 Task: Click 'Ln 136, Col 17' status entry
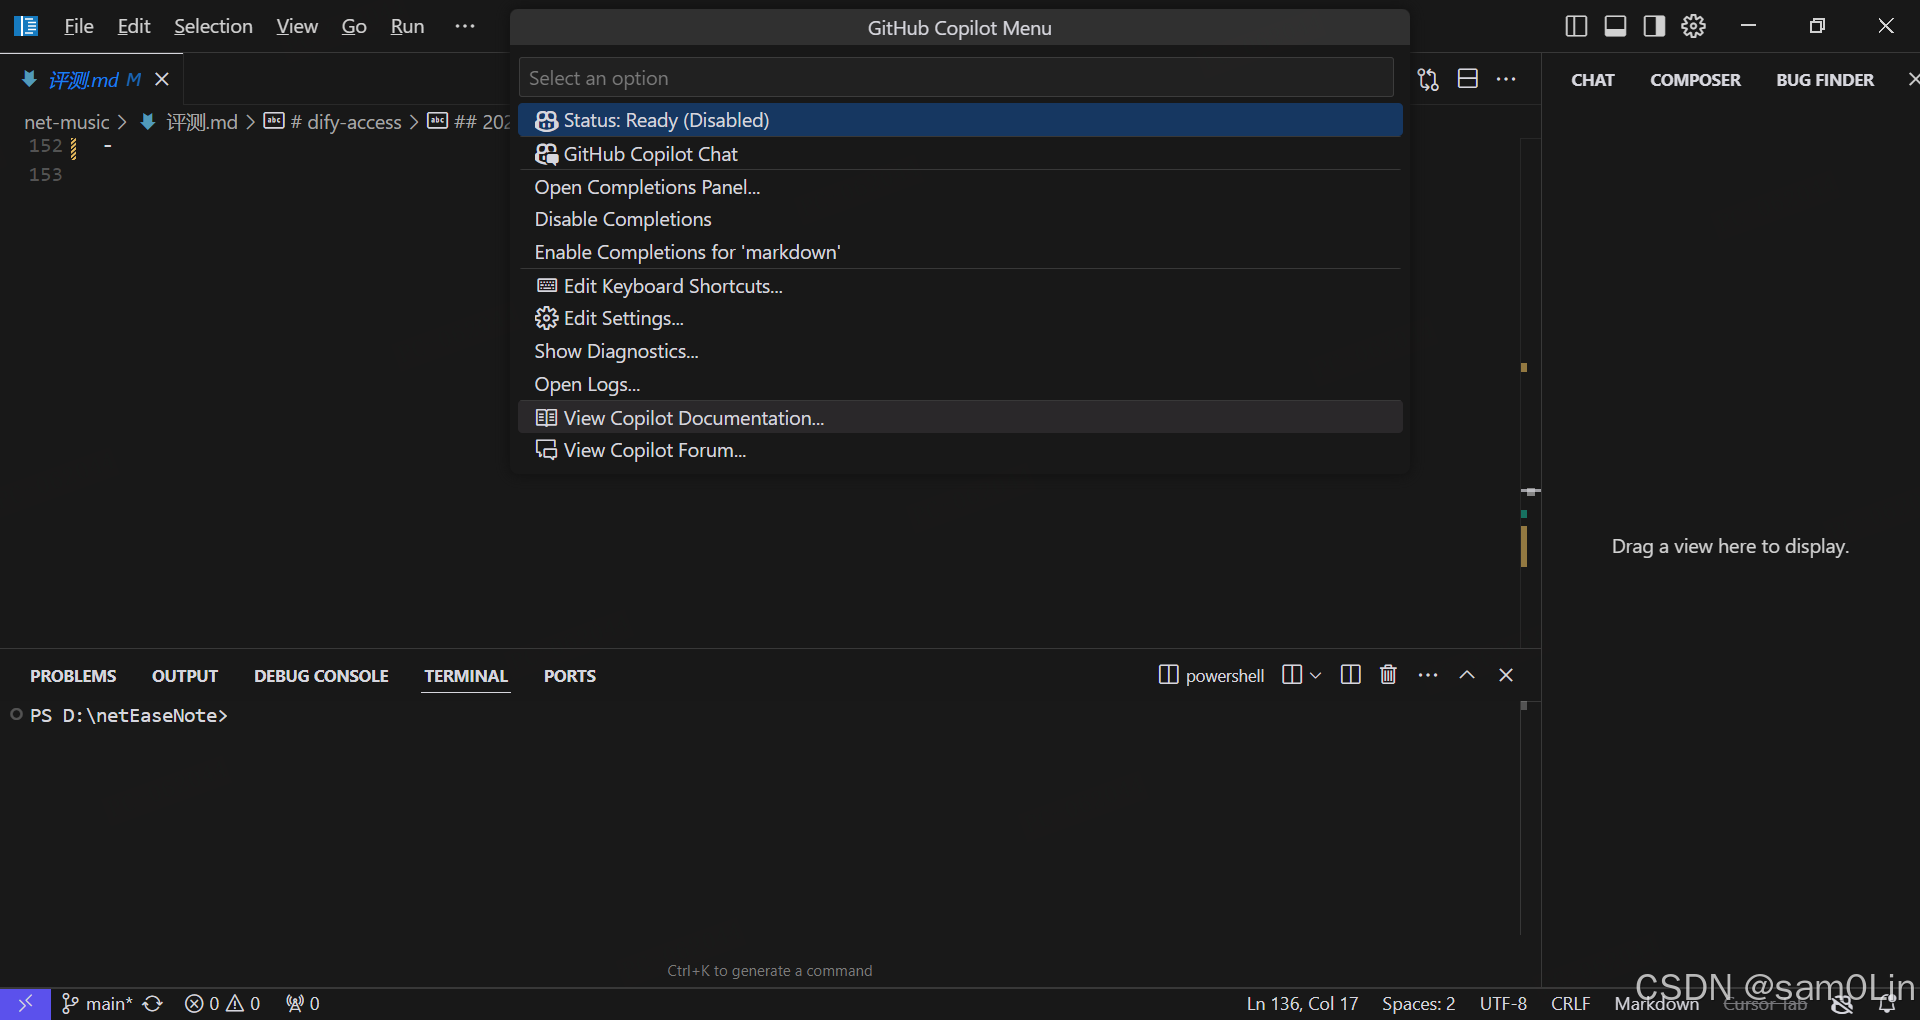[1302, 1003]
